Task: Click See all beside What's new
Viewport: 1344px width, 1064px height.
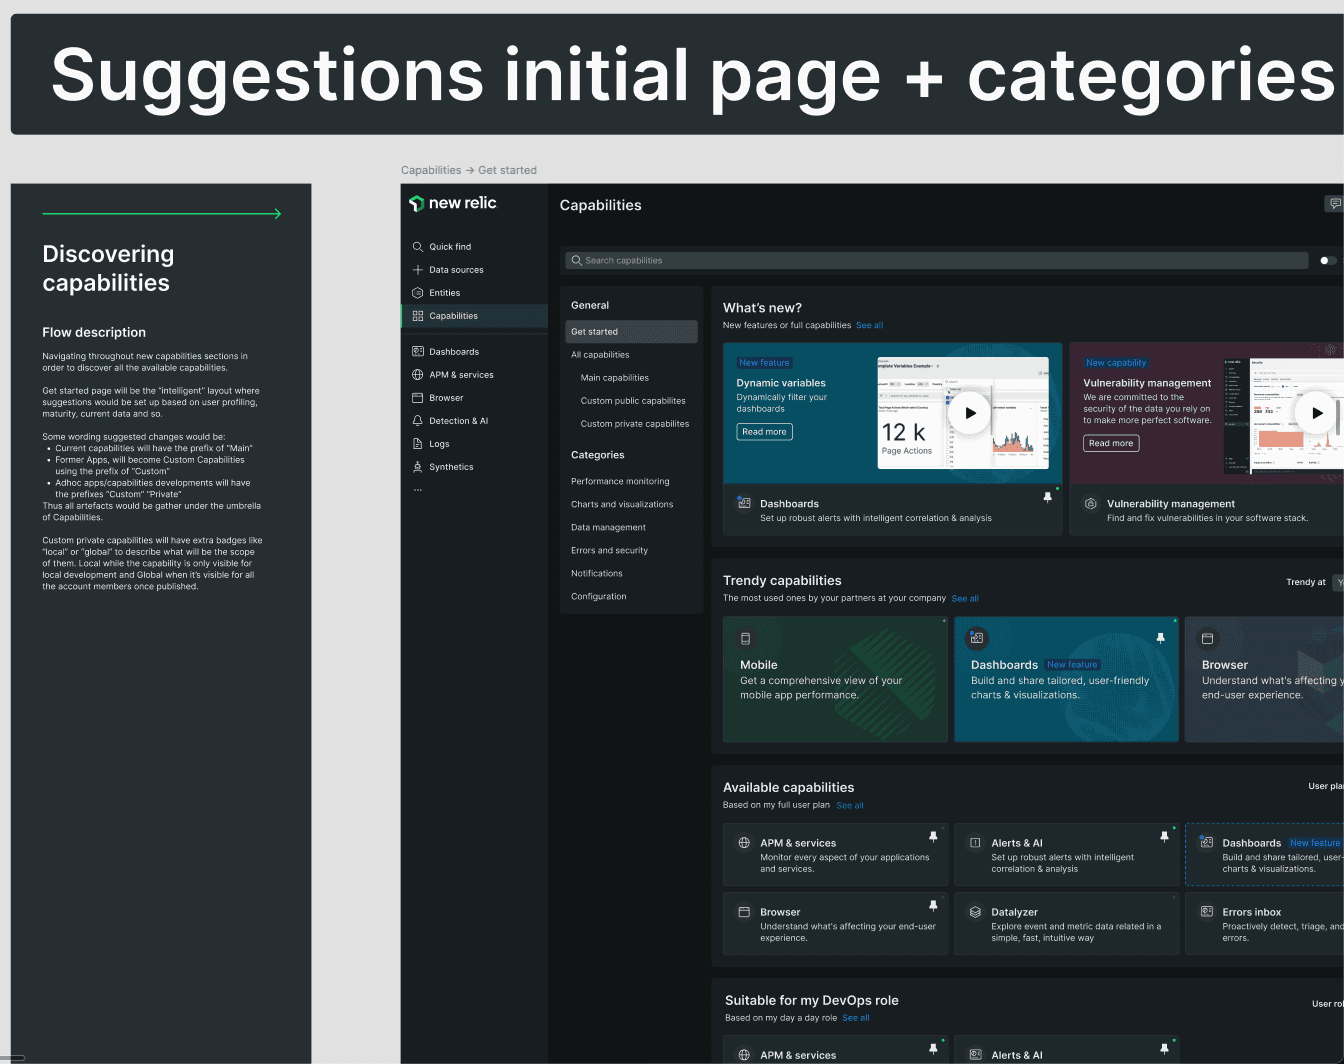Action: 869,326
